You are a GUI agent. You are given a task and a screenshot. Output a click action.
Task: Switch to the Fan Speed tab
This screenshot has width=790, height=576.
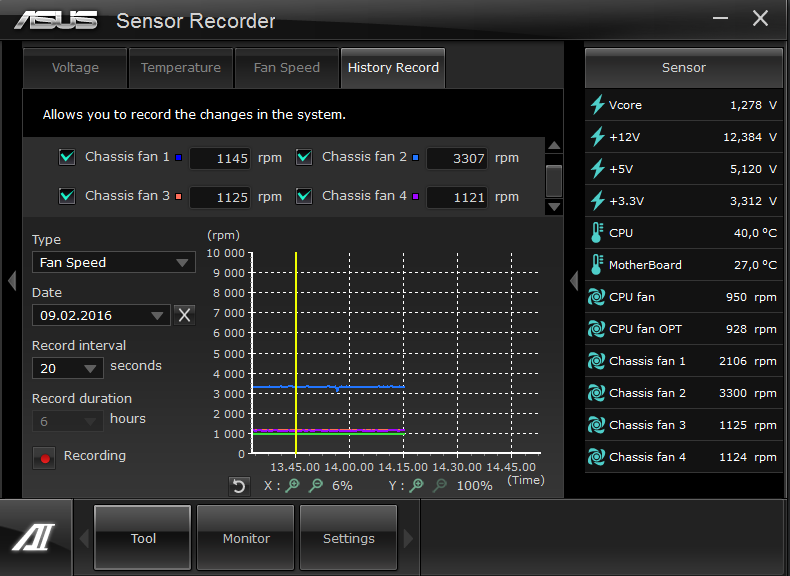287,68
